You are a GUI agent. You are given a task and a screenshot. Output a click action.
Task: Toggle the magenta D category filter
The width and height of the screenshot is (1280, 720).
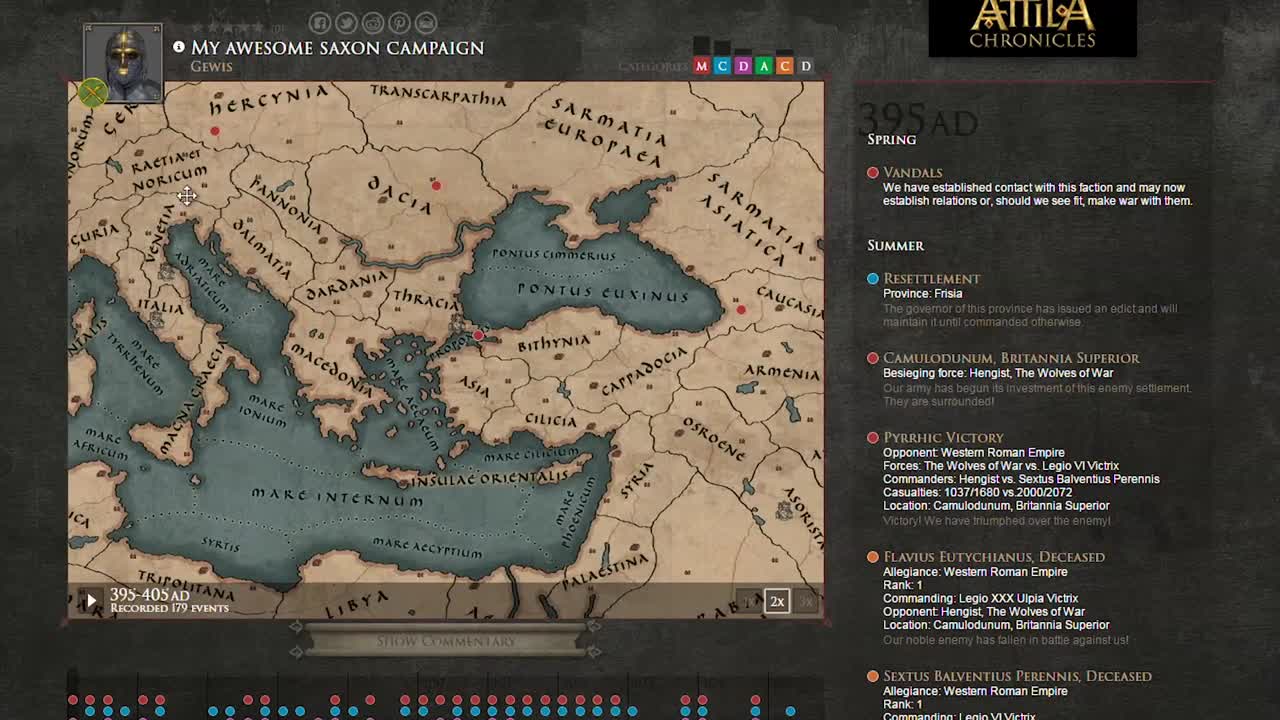pyautogui.click(x=743, y=66)
